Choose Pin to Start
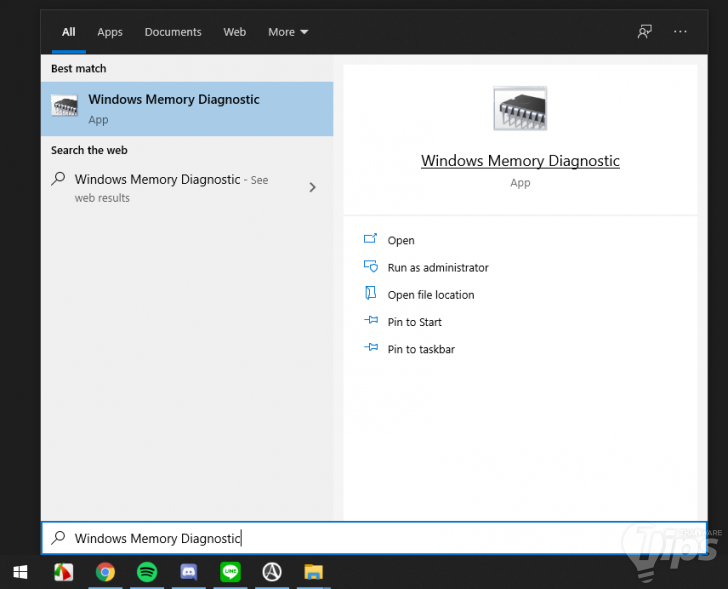Image resolution: width=728 pixels, height=589 pixels. (x=415, y=322)
